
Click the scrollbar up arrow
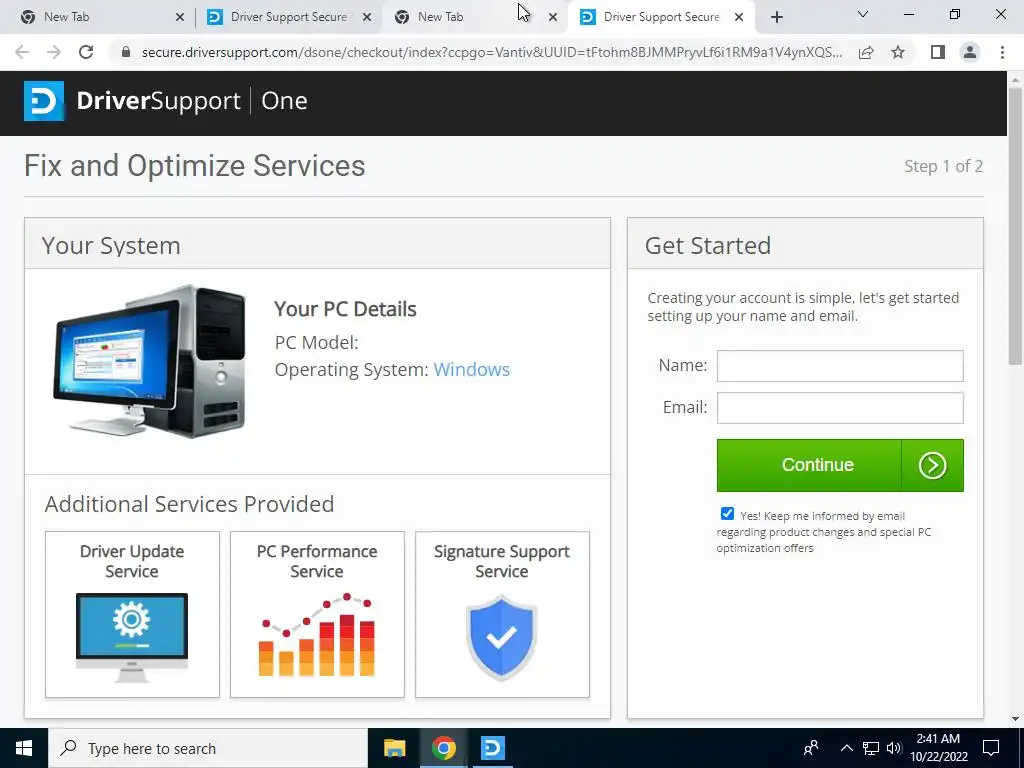1015,79
